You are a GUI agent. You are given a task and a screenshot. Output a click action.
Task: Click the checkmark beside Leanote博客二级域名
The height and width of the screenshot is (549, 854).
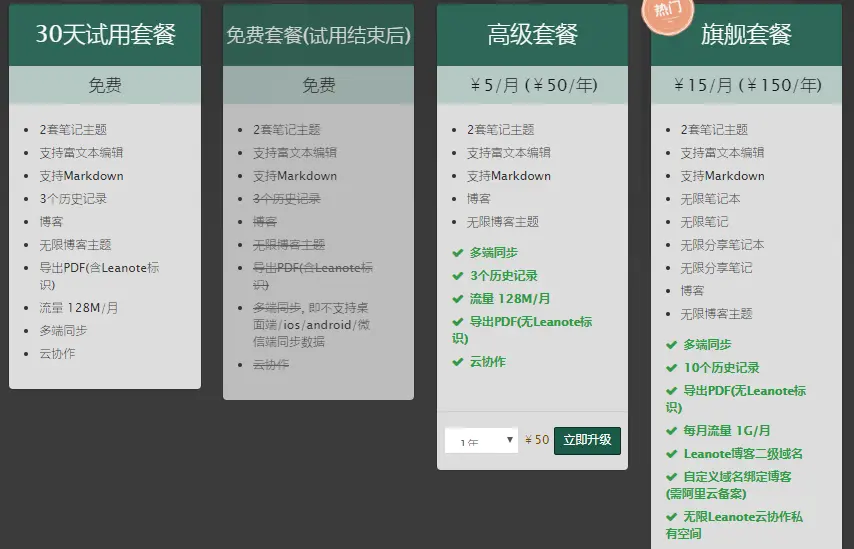pyautogui.click(x=672, y=454)
